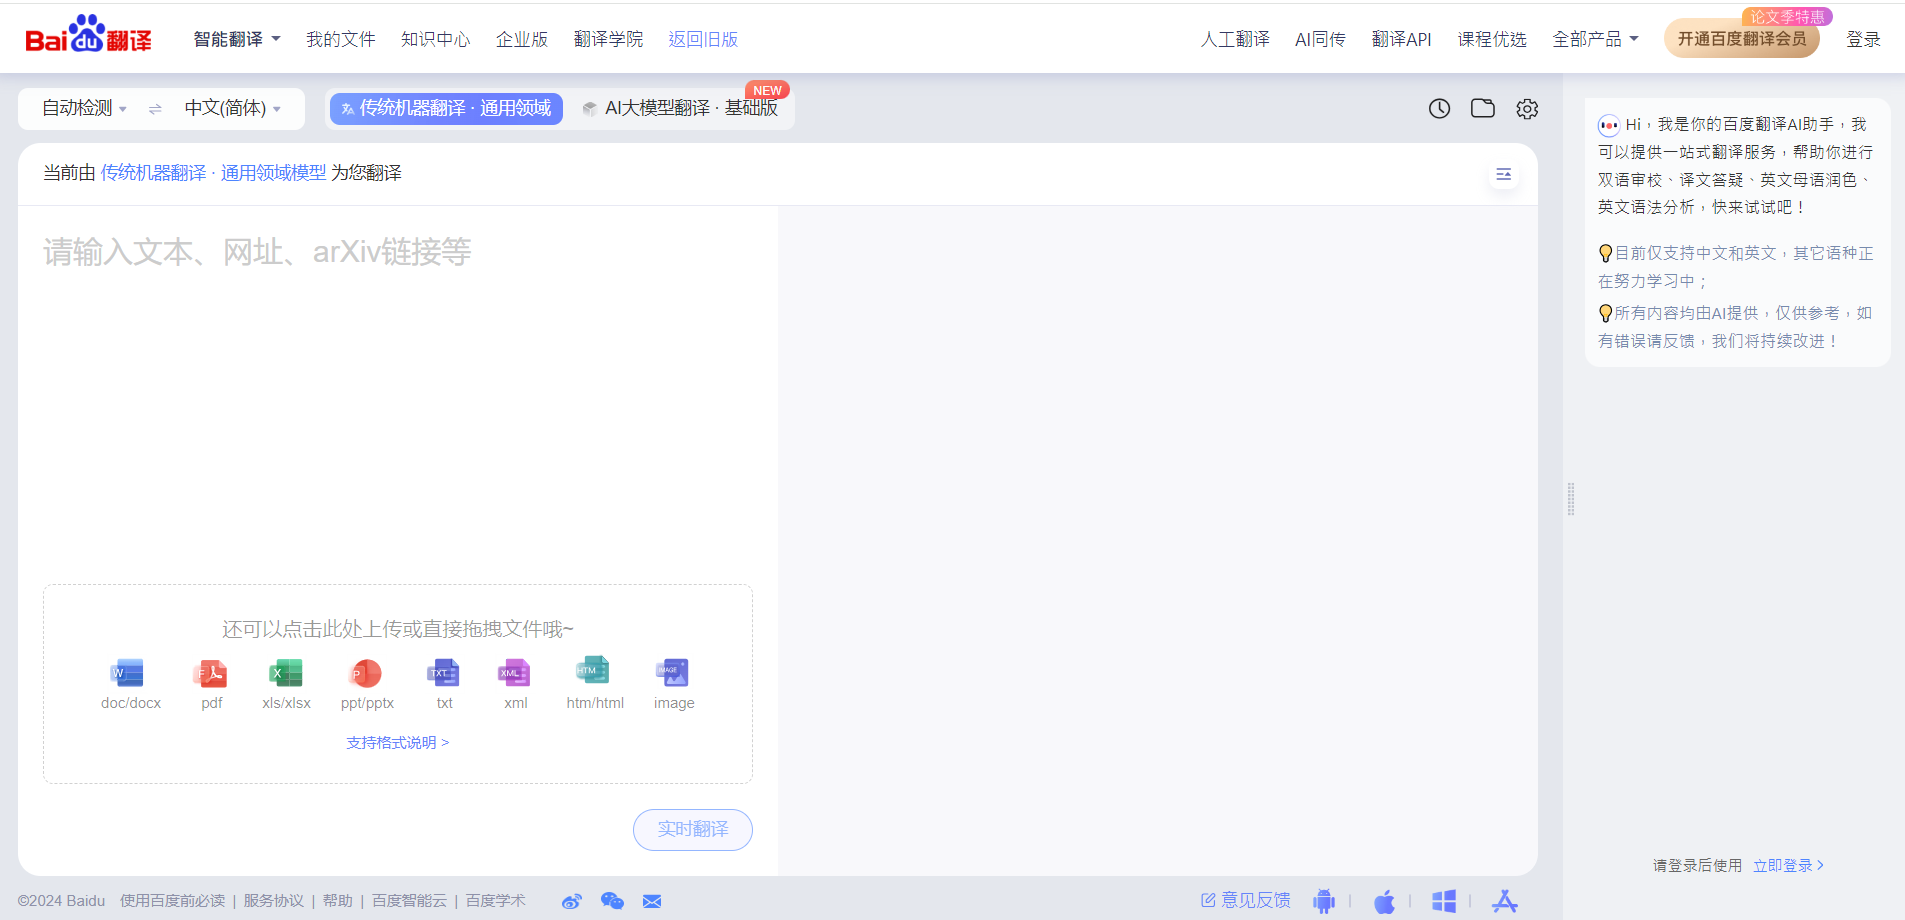Open AI同传 page
Image resolution: width=1905 pixels, height=920 pixels.
1320,39
